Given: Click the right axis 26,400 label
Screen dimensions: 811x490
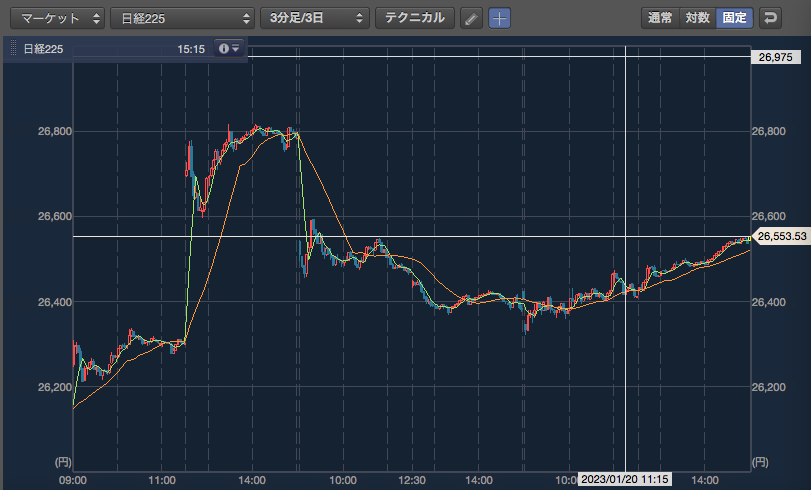Looking at the screenshot, I should coord(769,302).
